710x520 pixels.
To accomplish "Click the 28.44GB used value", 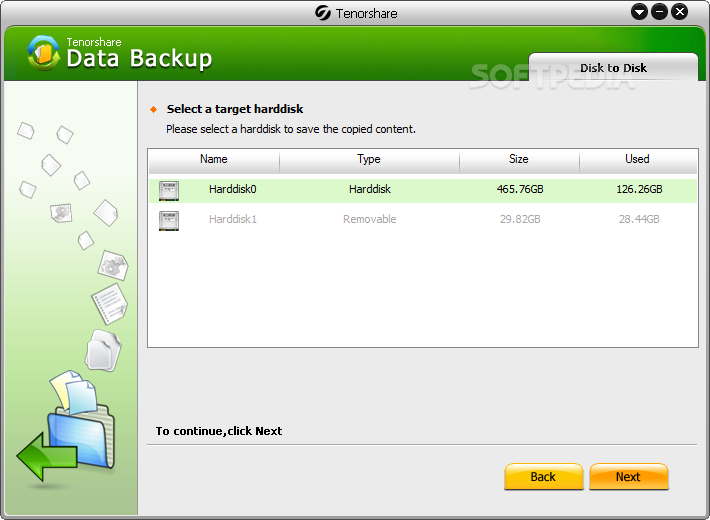I will tap(639, 219).
